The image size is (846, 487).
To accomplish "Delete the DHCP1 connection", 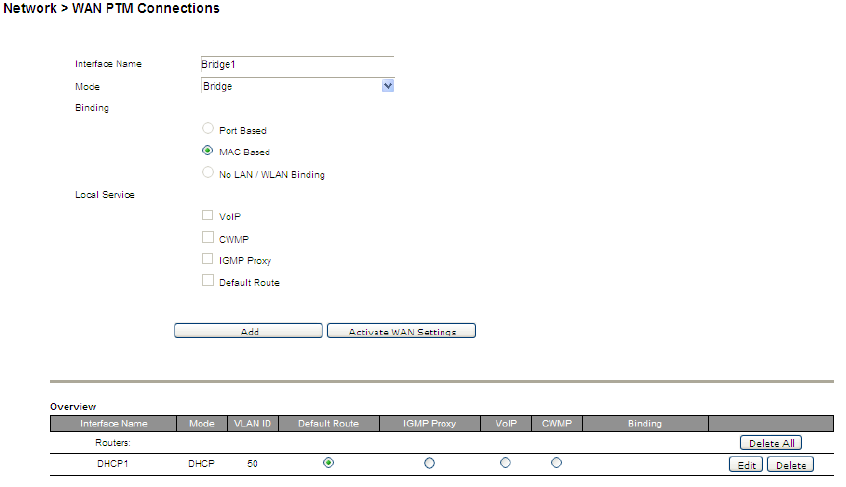I will point(790,464).
